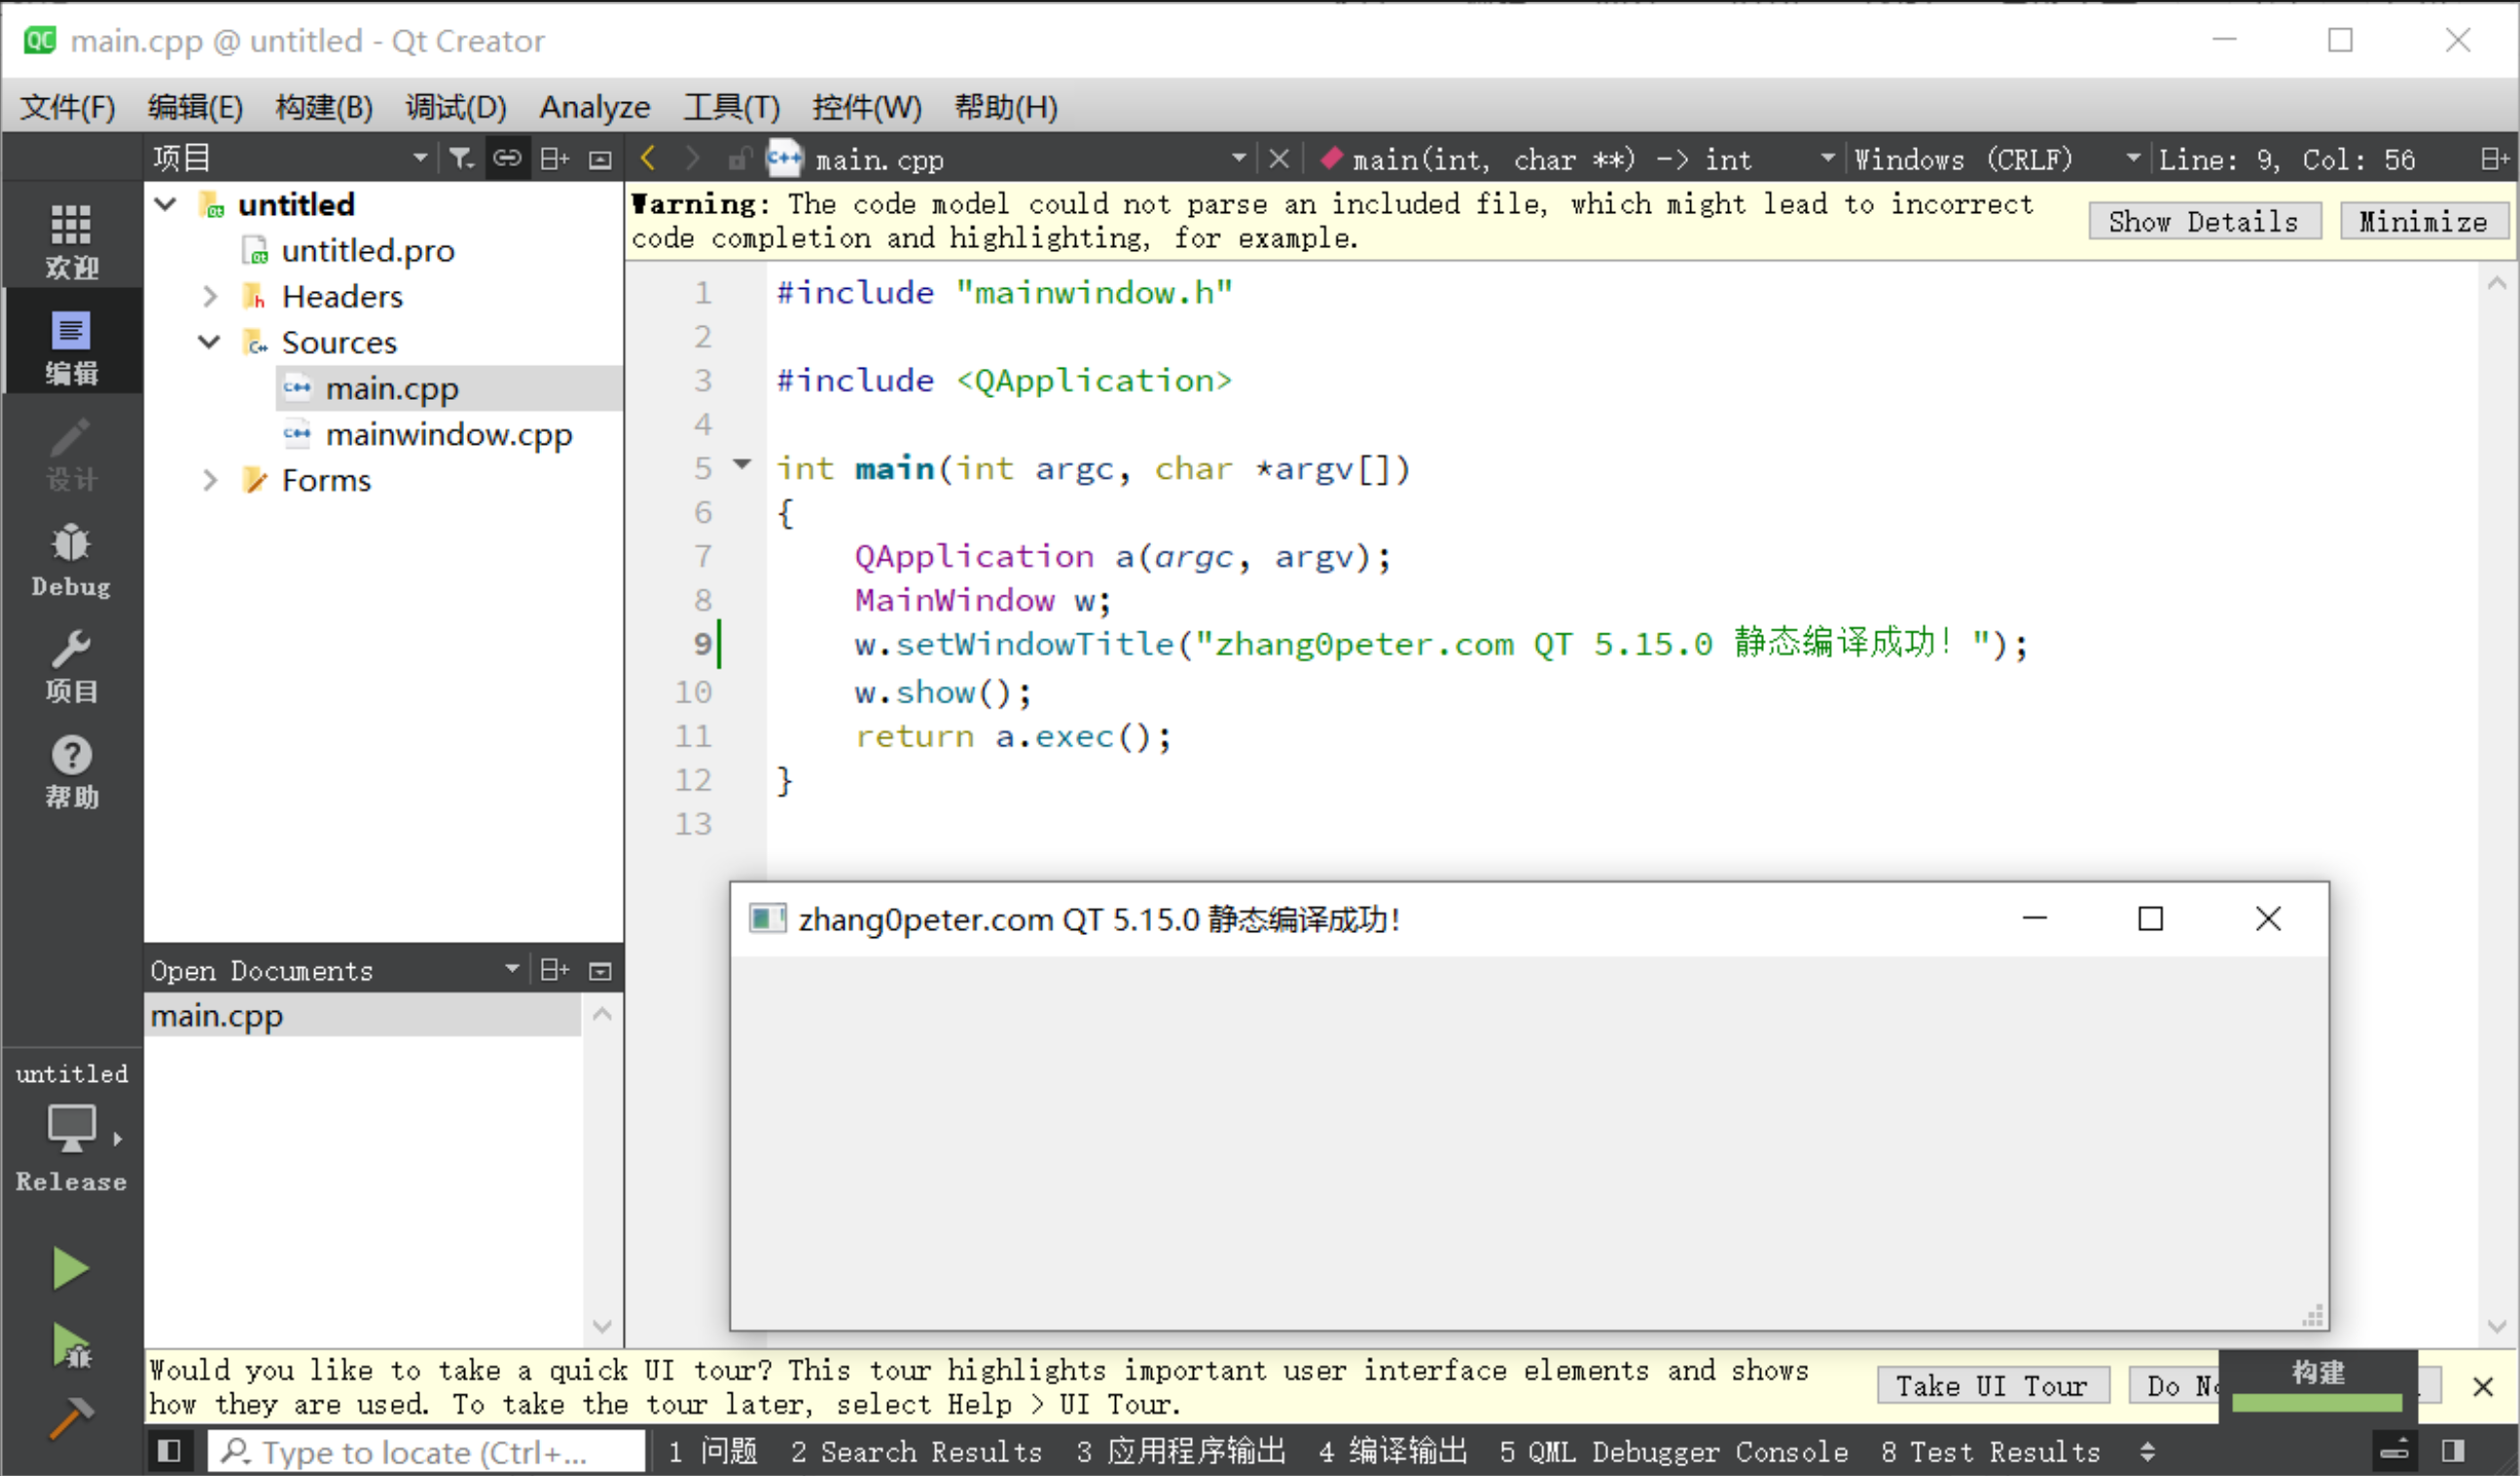Toggle the sync editor with tree icon
The image size is (2520, 1476).
pyautogui.click(x=508, y=162)
